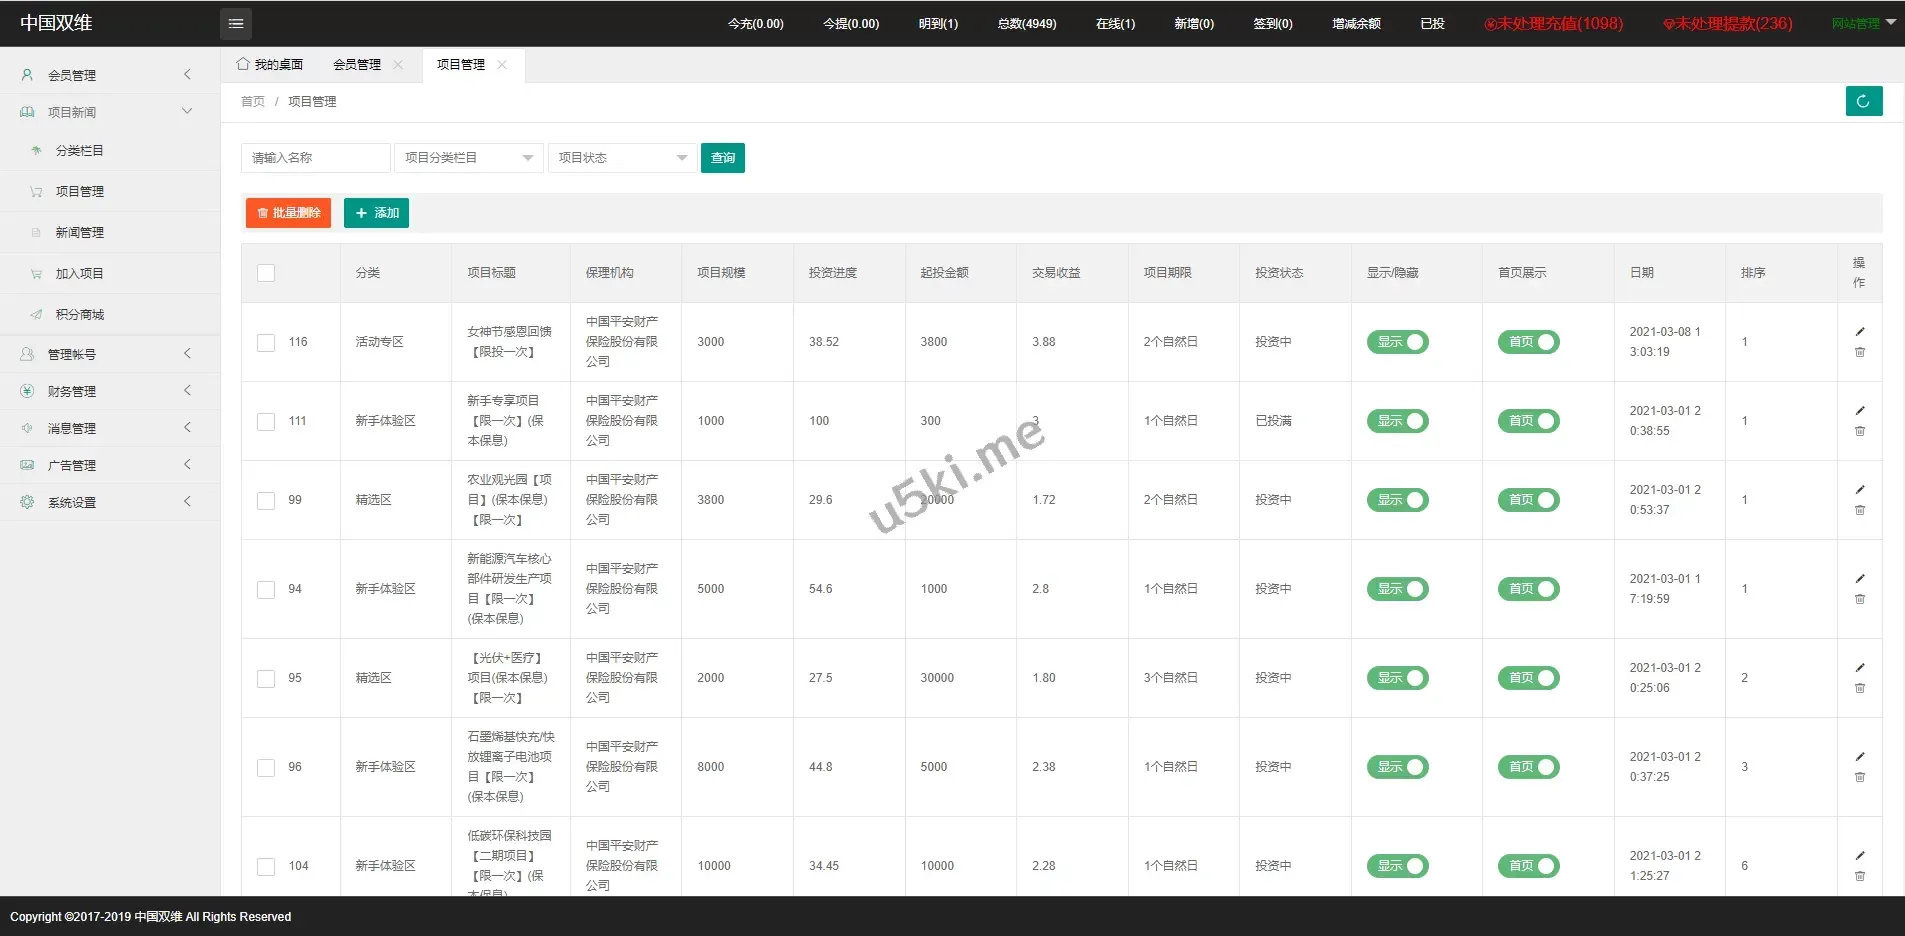This screenshot has height=936, width=1905.
Task: Click the 查询 search button
Action: [722, 158]
